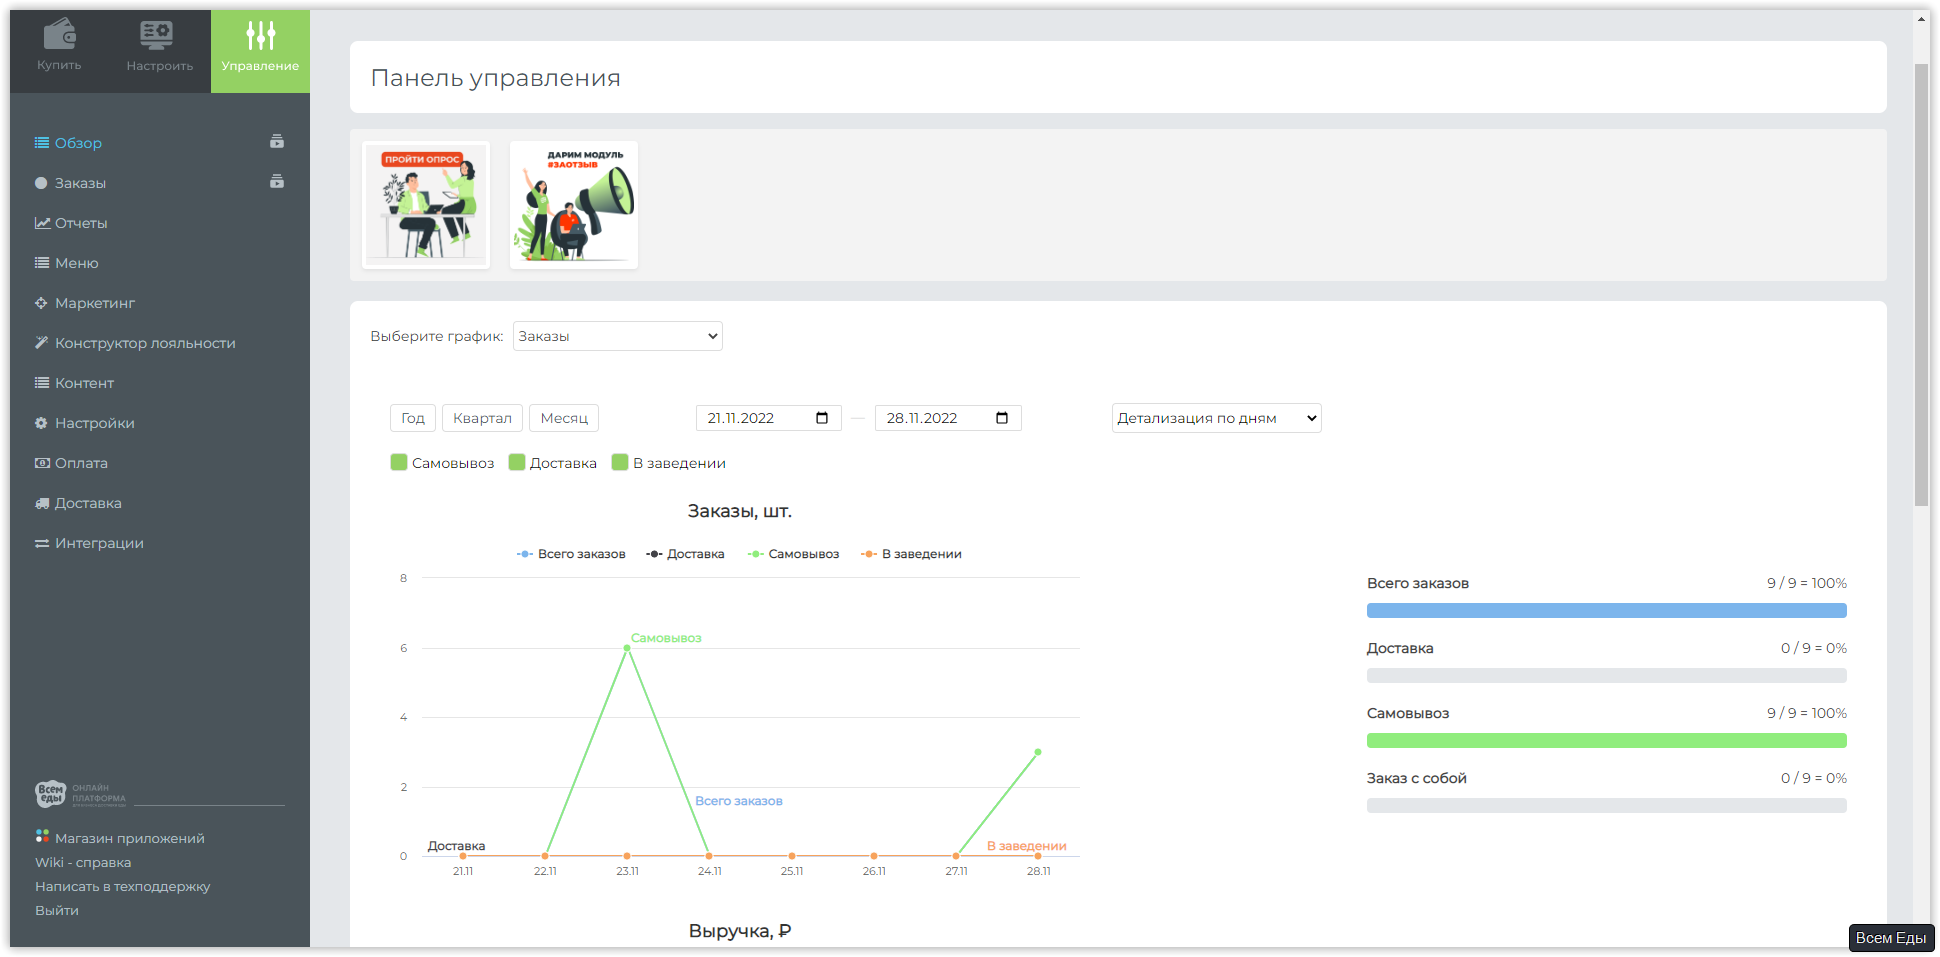Open Магазин приложений with the colored dots icon
1940x957 pixels.
click(x=120, y=838)
